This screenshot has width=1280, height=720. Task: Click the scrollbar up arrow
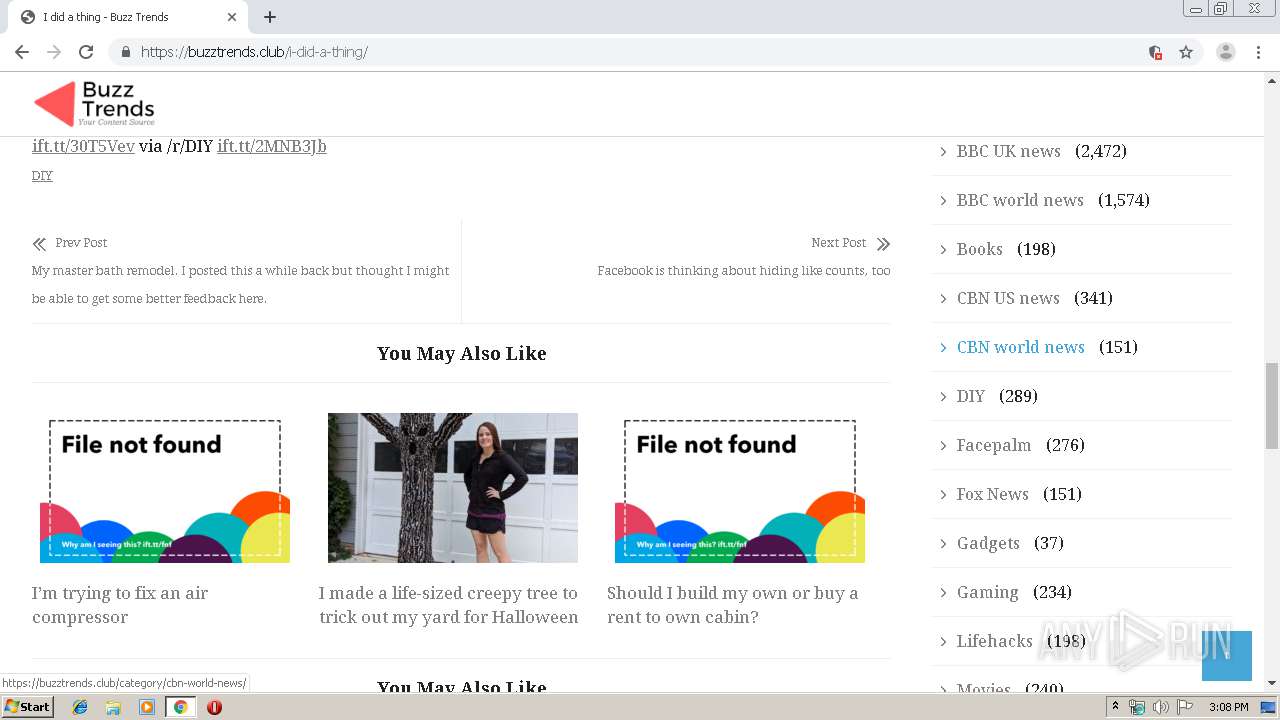tap(1272, 80)
